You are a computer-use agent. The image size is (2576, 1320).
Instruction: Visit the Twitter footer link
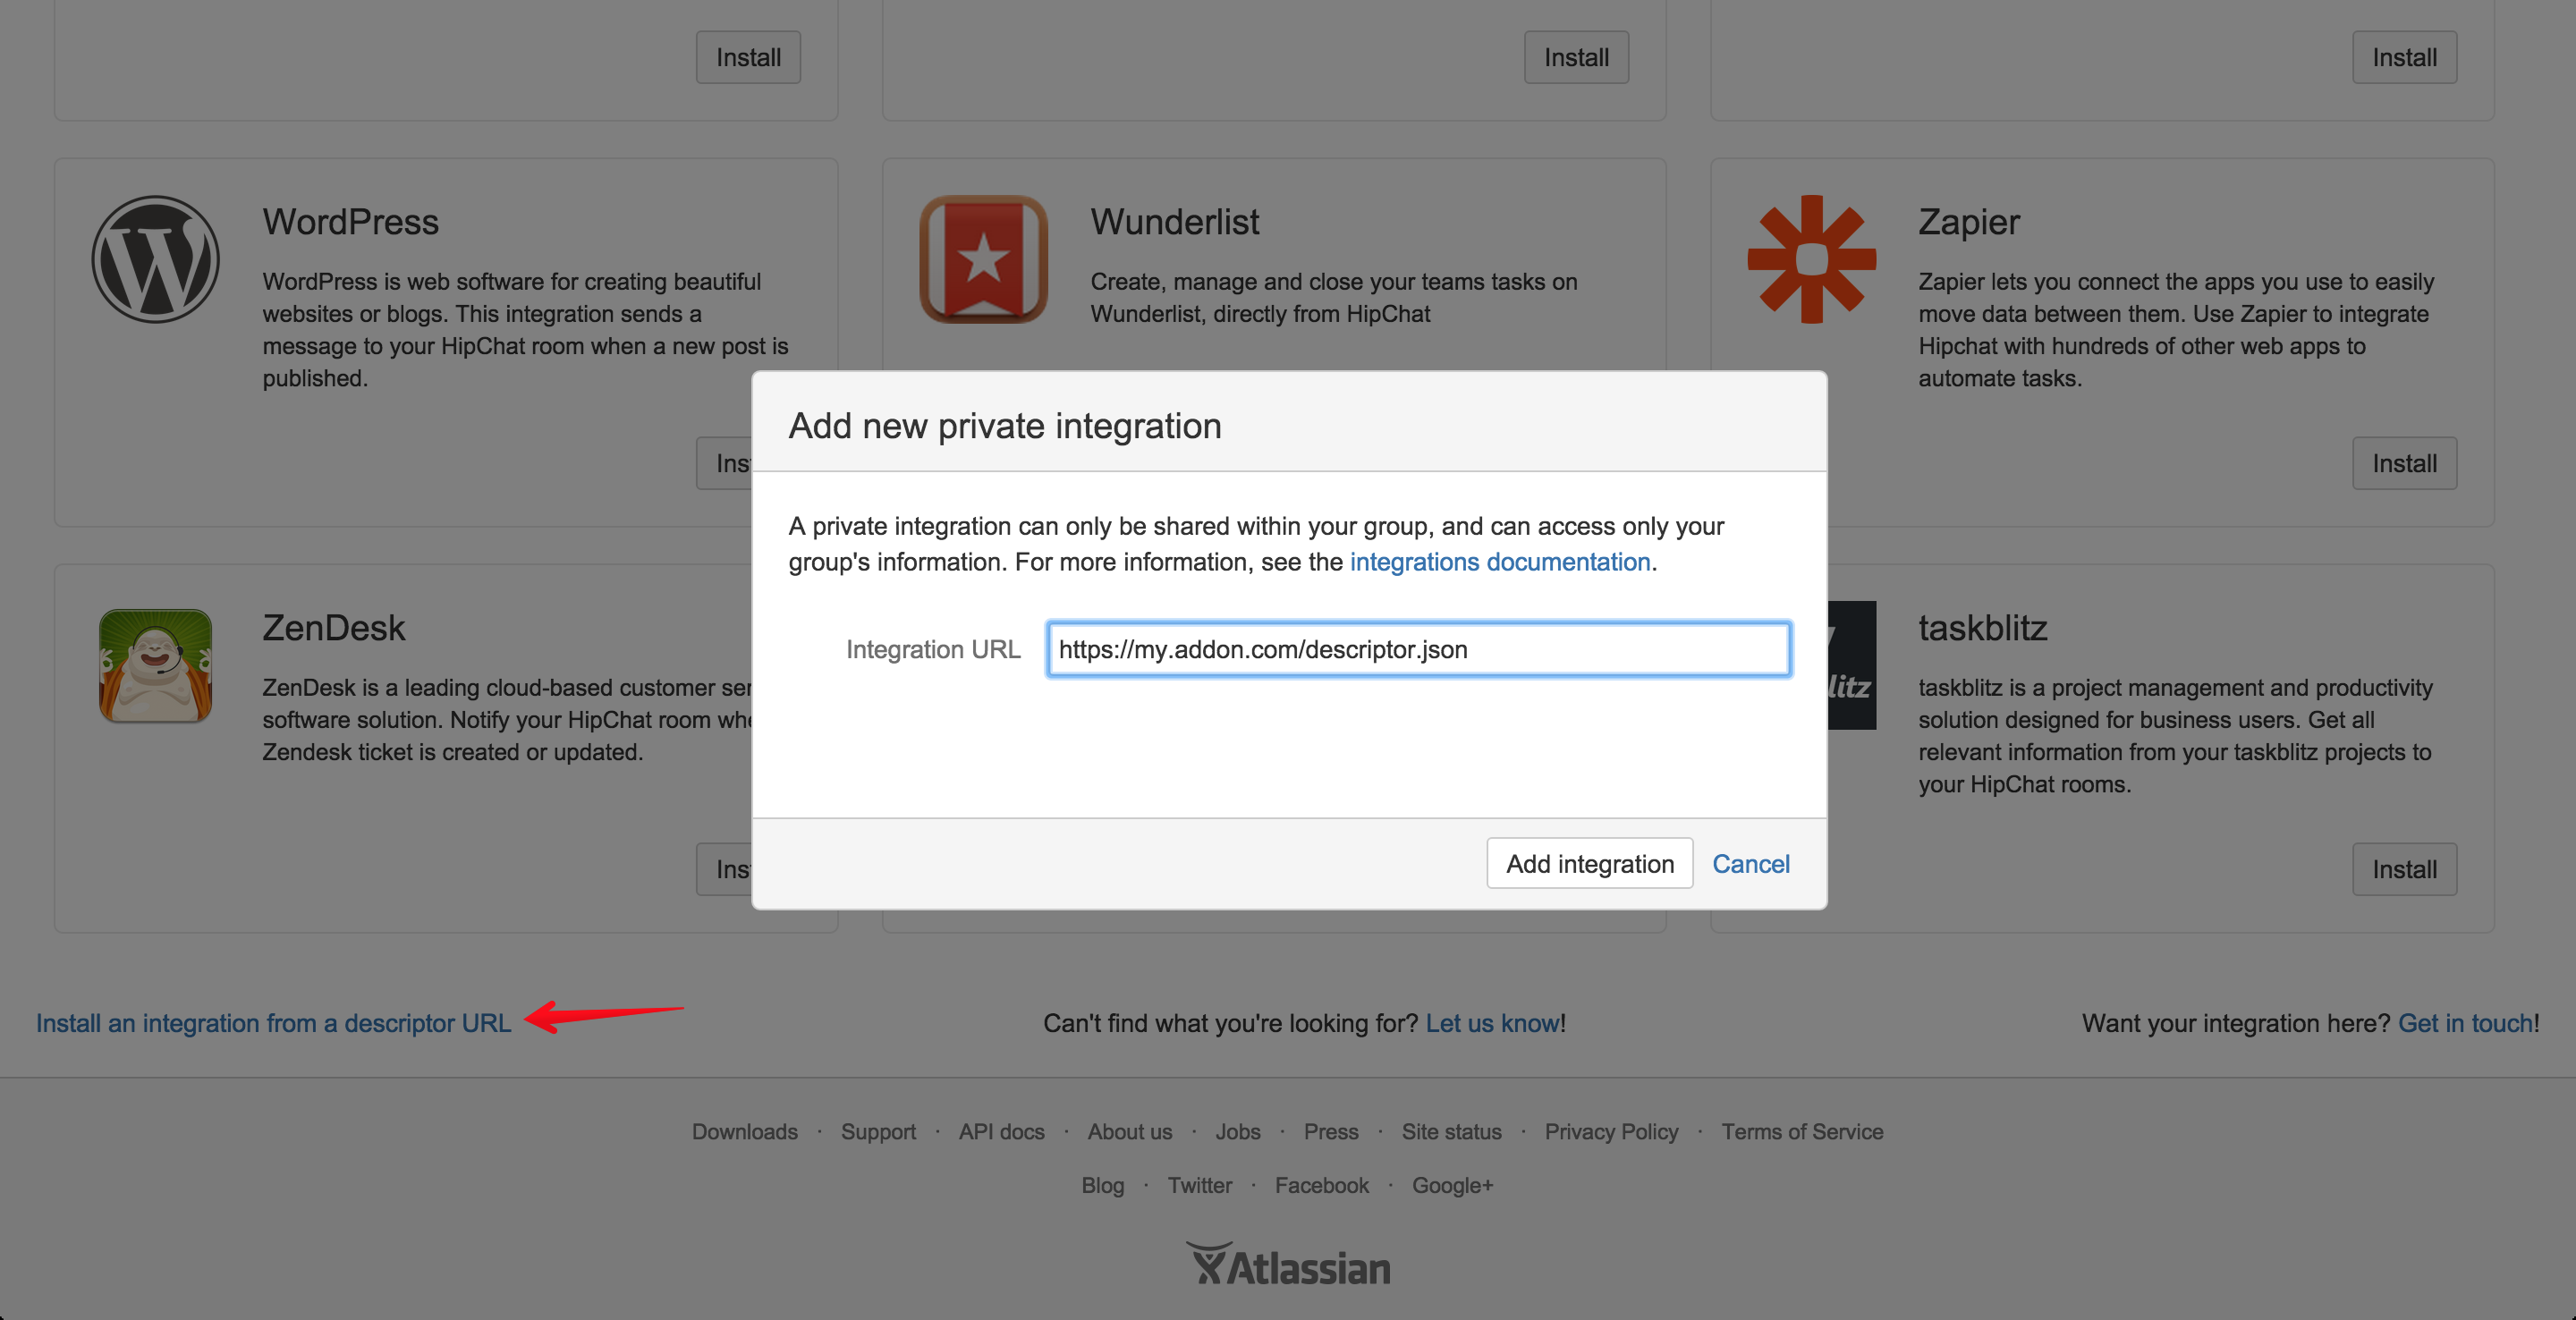1199,1186
